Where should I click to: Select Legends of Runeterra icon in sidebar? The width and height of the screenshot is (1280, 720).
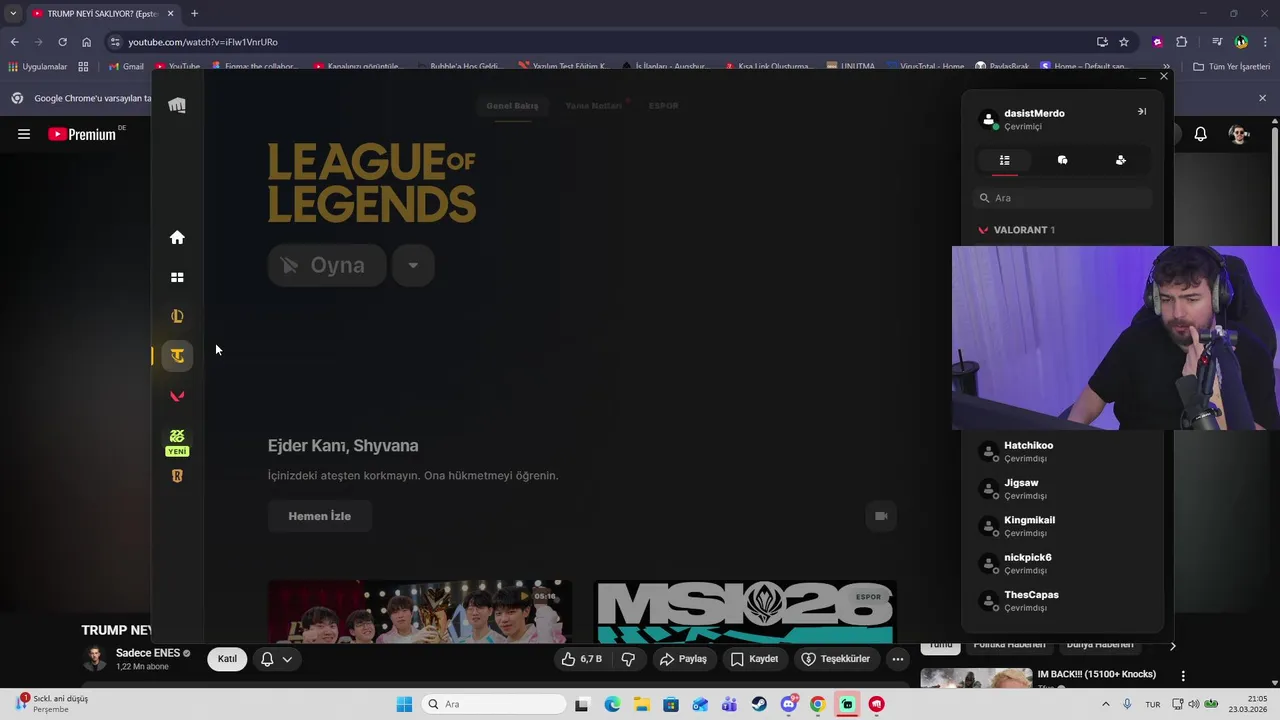[177, 476]
